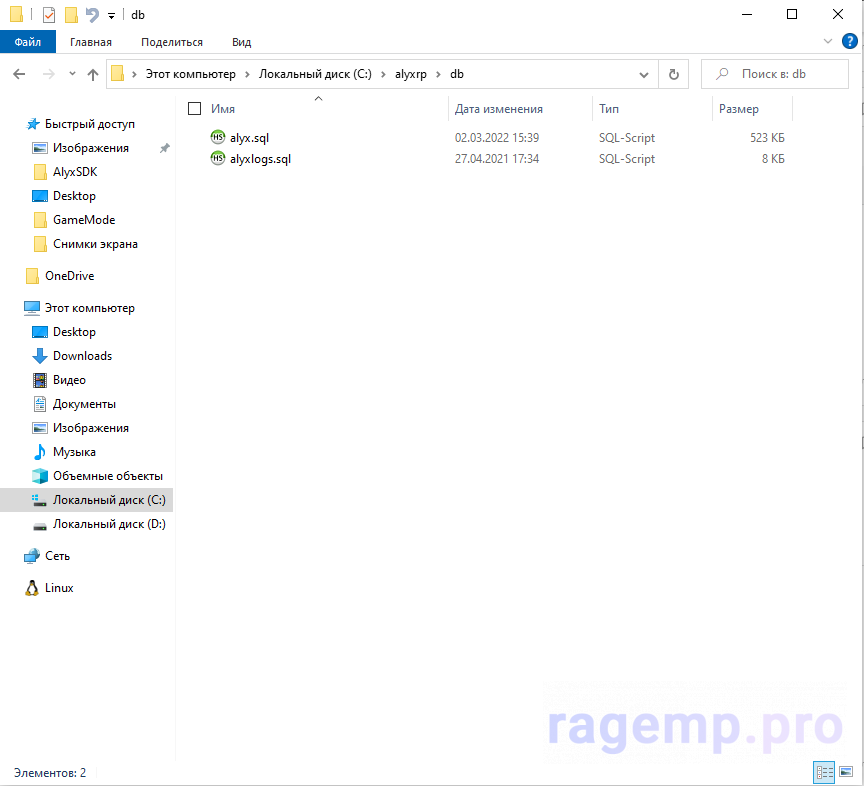Open the Linux entry in navigation pane
The image size is (864, 786).
point(58,588)
